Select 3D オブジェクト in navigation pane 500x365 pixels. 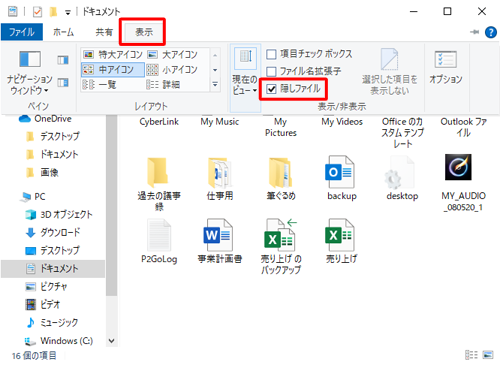59,214
